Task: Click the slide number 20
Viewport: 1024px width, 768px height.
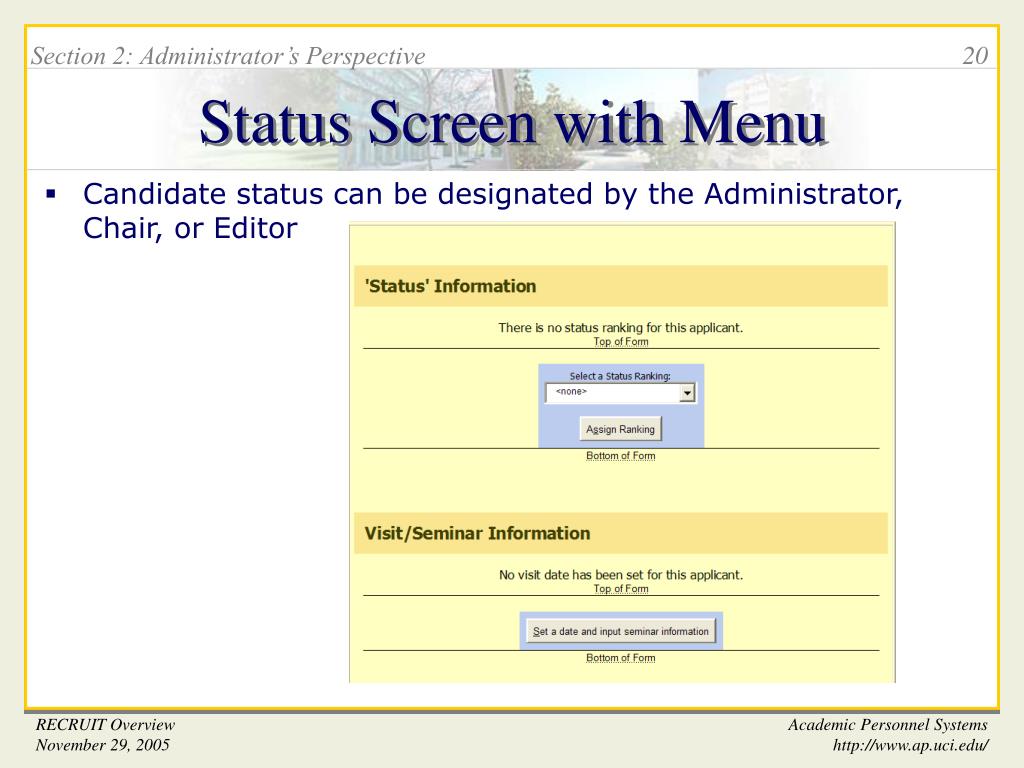Action: point(975,56)
